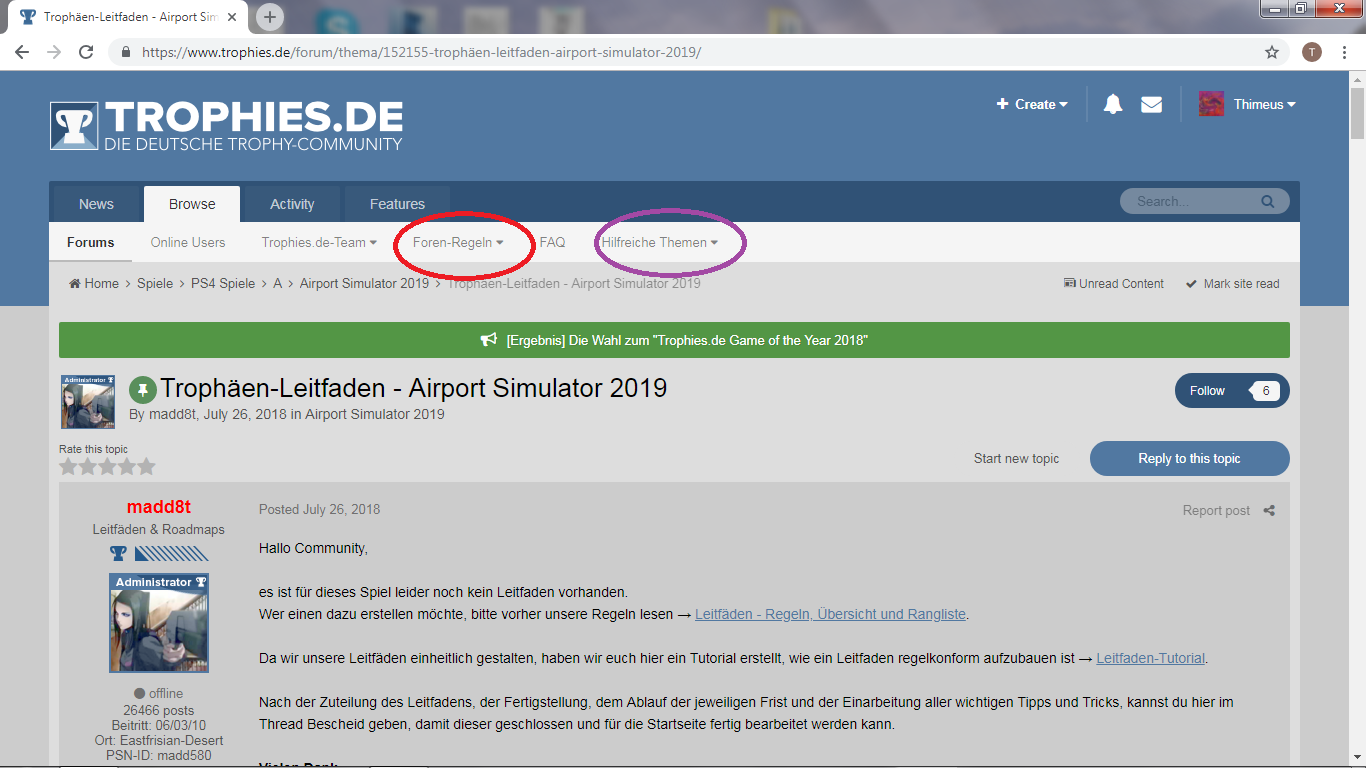This screenshot has height=768, width=1366.
Task: Open madd8t username in post sidebar
Action: [x=159, y=507]
